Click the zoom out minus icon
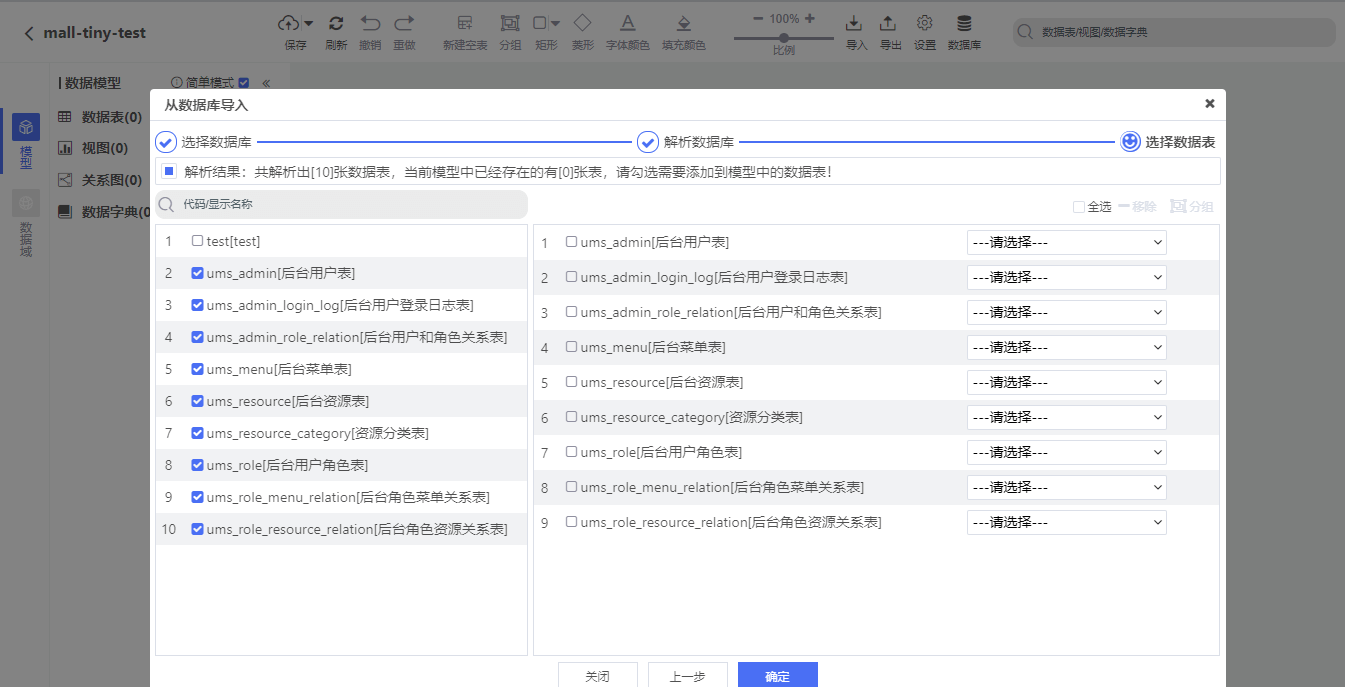Screen dimensions: 1345x687 pyautogui.click(x=758, y=18)
